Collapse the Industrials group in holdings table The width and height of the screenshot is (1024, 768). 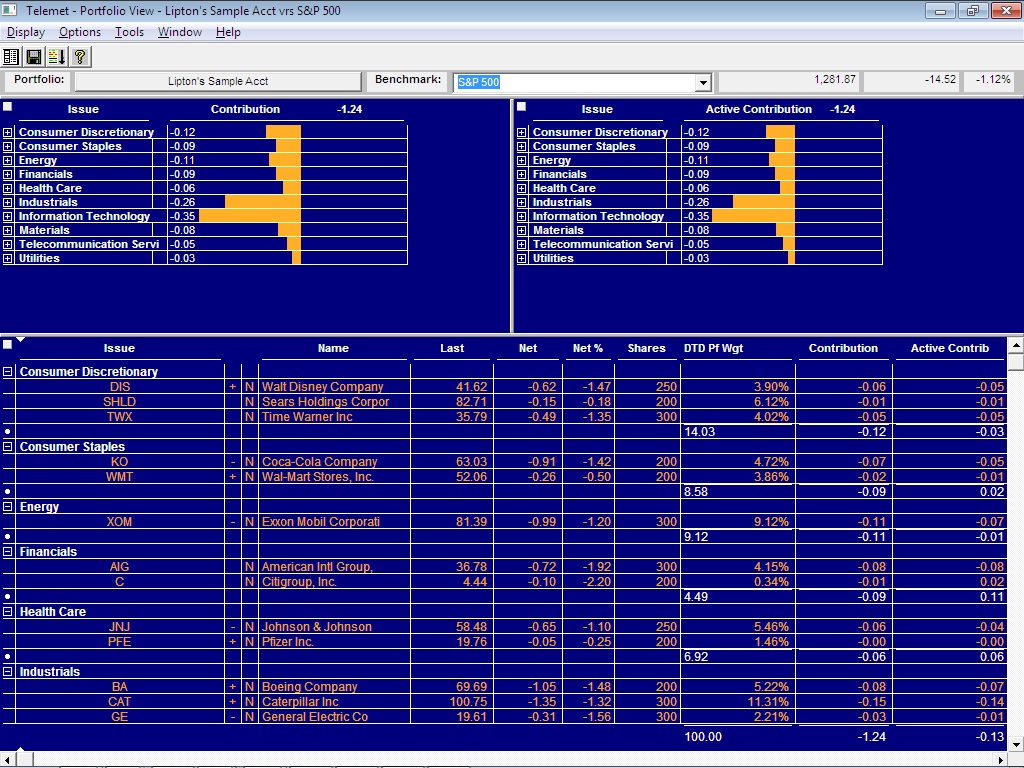7,672
